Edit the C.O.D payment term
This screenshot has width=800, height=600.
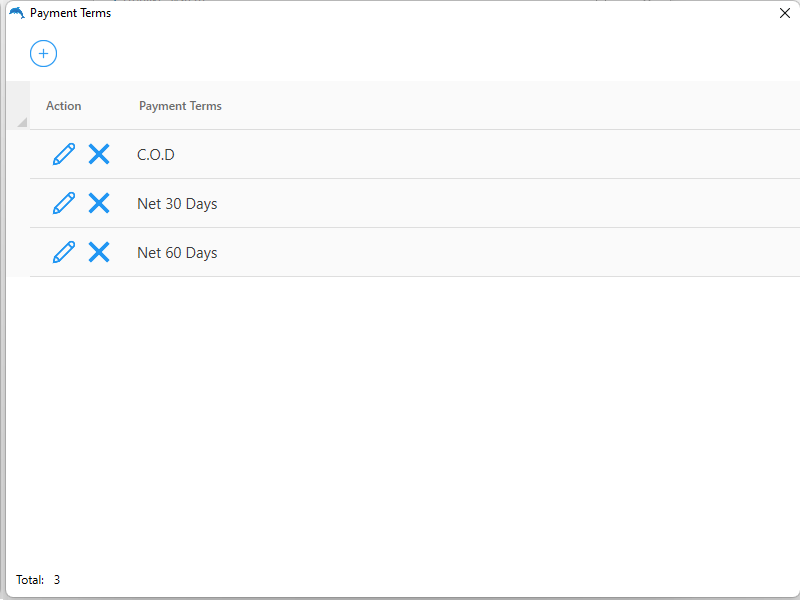point(63,154)
